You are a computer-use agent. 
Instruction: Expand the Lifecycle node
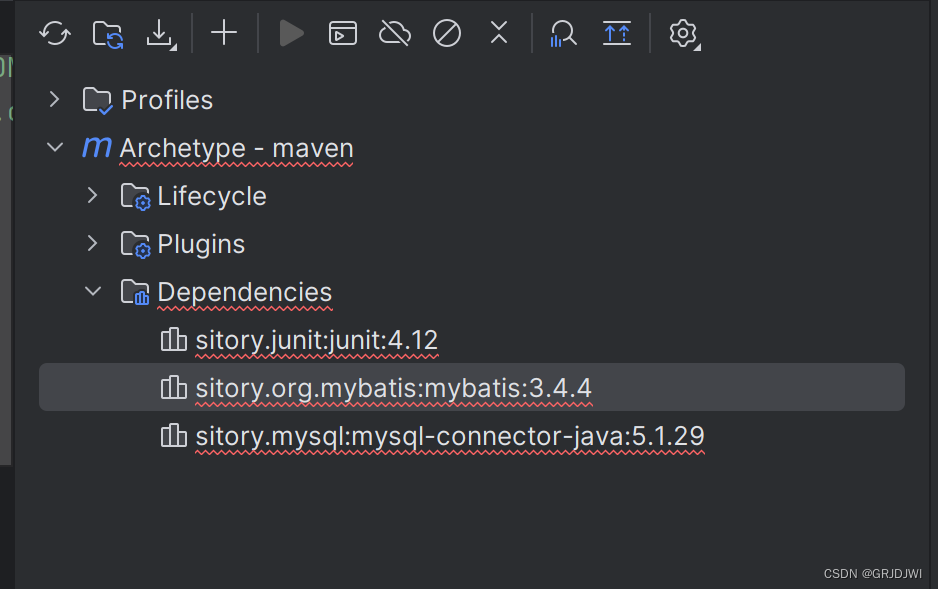pyautogui.click(x=92, y=195)
